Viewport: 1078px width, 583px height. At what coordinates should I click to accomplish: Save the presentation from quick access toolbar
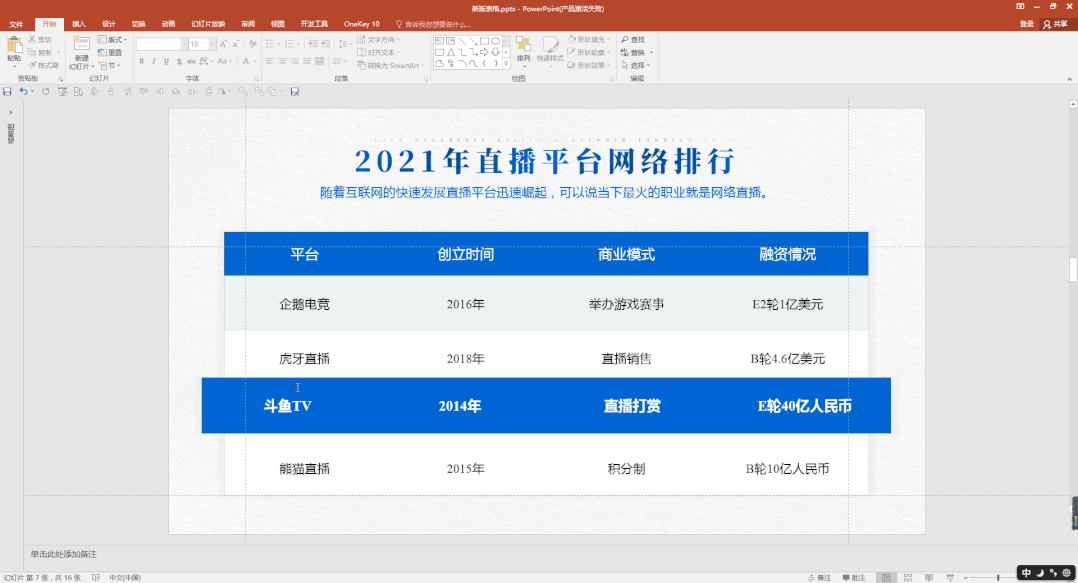(8, 91)
